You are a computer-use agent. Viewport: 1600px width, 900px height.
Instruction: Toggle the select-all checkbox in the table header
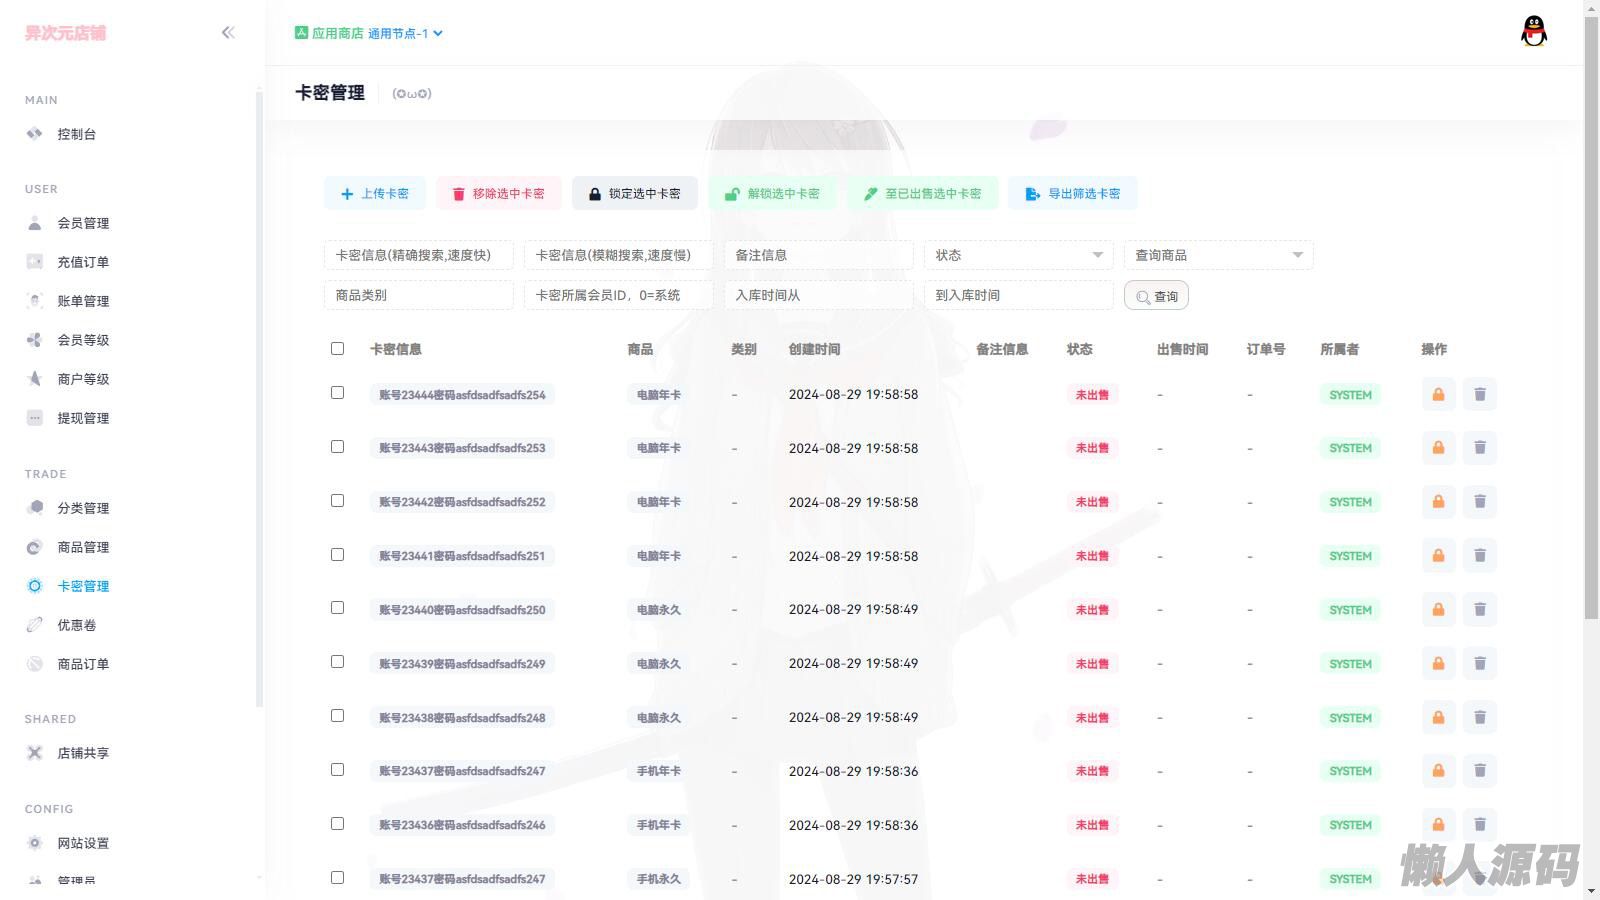[x=337, y=349]
